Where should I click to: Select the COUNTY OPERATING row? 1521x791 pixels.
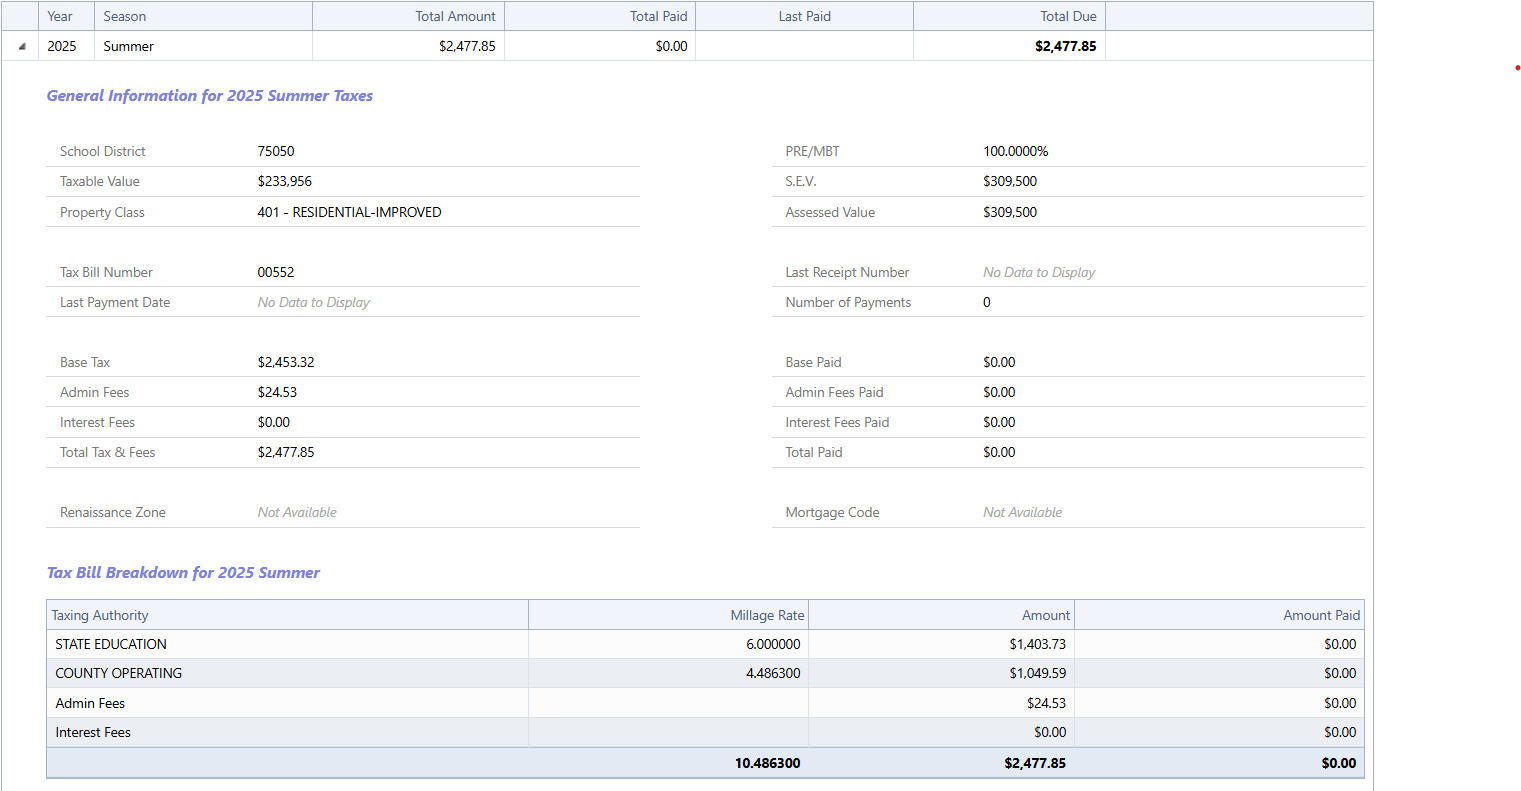[x=119, y=673]
